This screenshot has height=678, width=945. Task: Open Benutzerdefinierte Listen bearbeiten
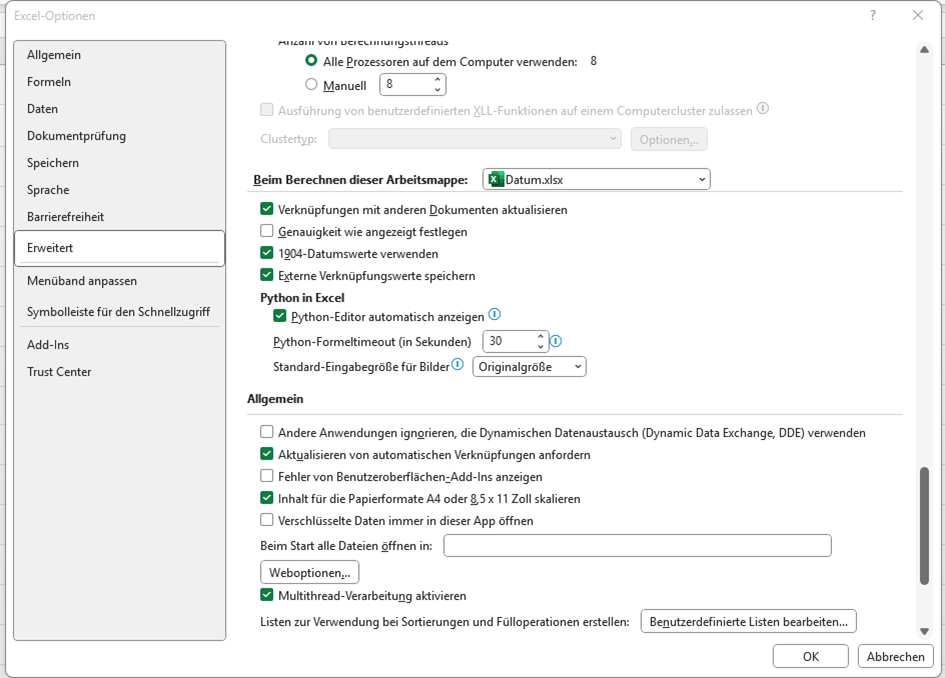(x=748, y=622)
